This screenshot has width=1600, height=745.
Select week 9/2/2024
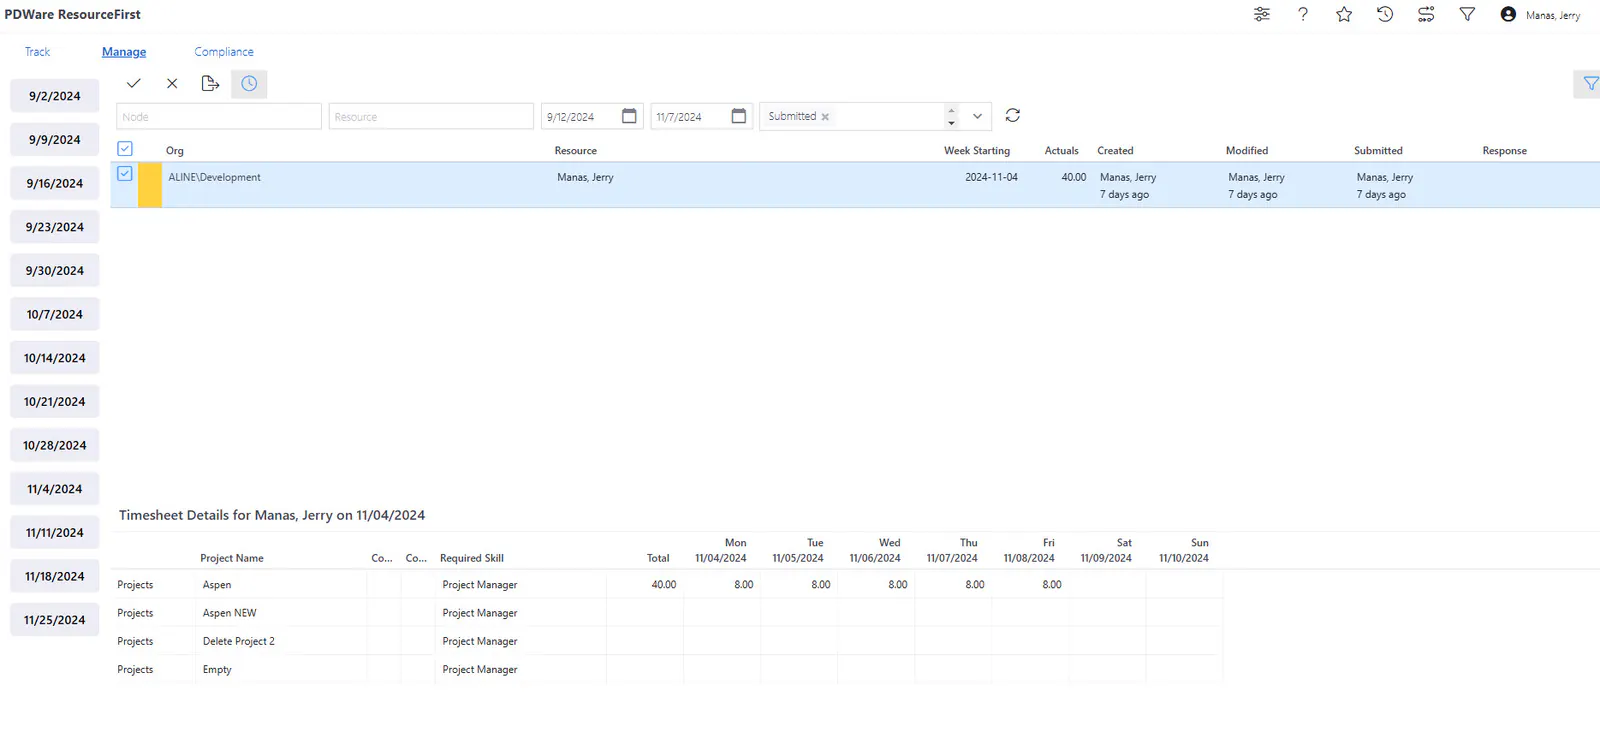(x=55, y=96)
